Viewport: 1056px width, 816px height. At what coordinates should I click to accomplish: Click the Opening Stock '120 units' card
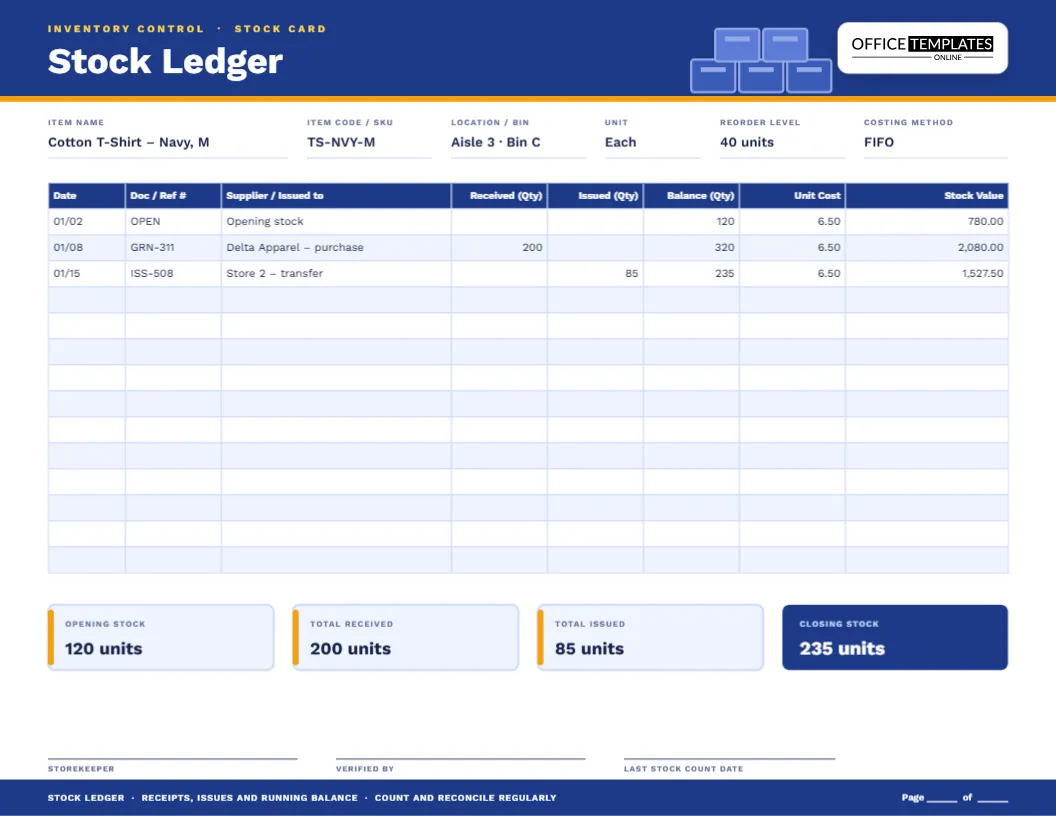(x=161, y=637)
